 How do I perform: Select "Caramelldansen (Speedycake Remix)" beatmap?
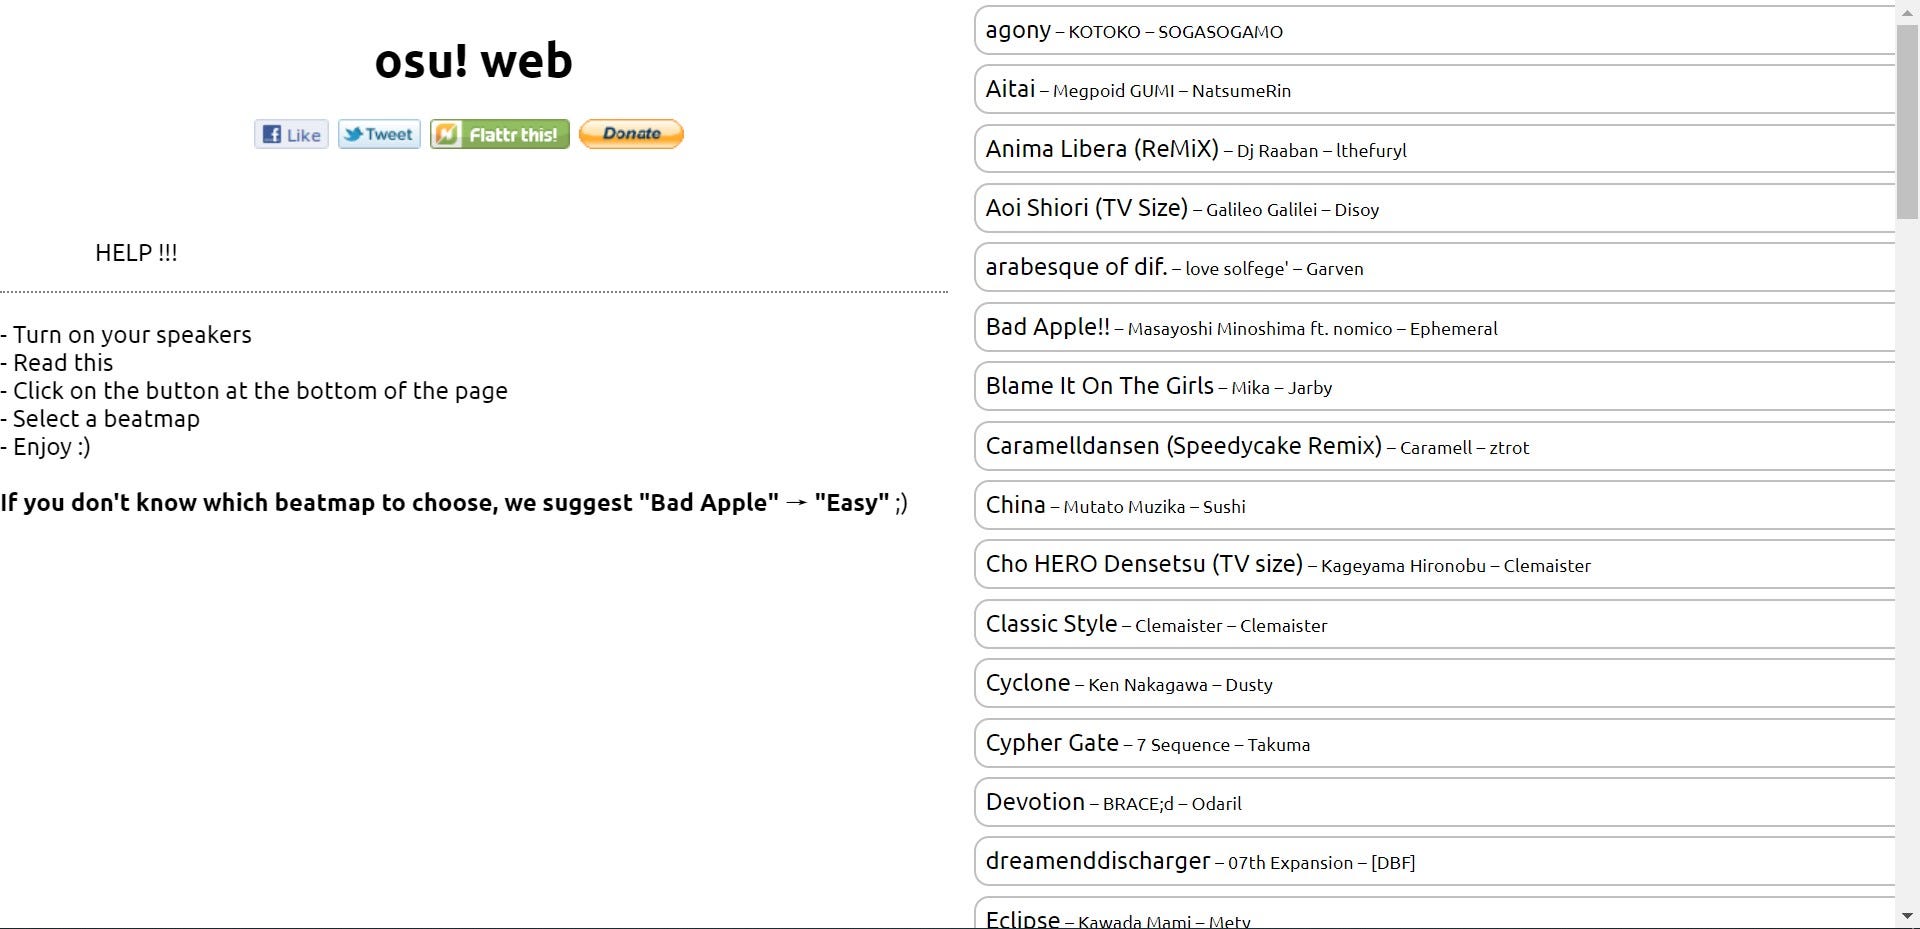click(x=1435, y=446)
